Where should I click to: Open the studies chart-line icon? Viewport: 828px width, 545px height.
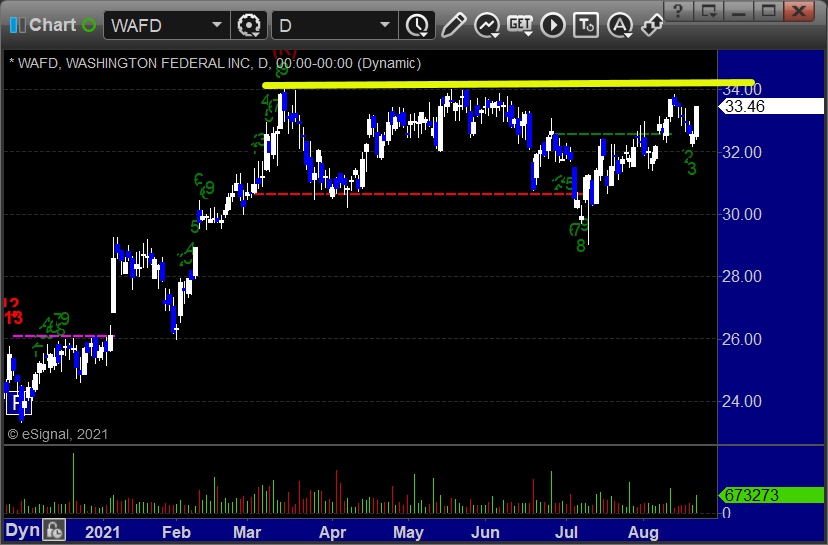(x=486, y=25)
